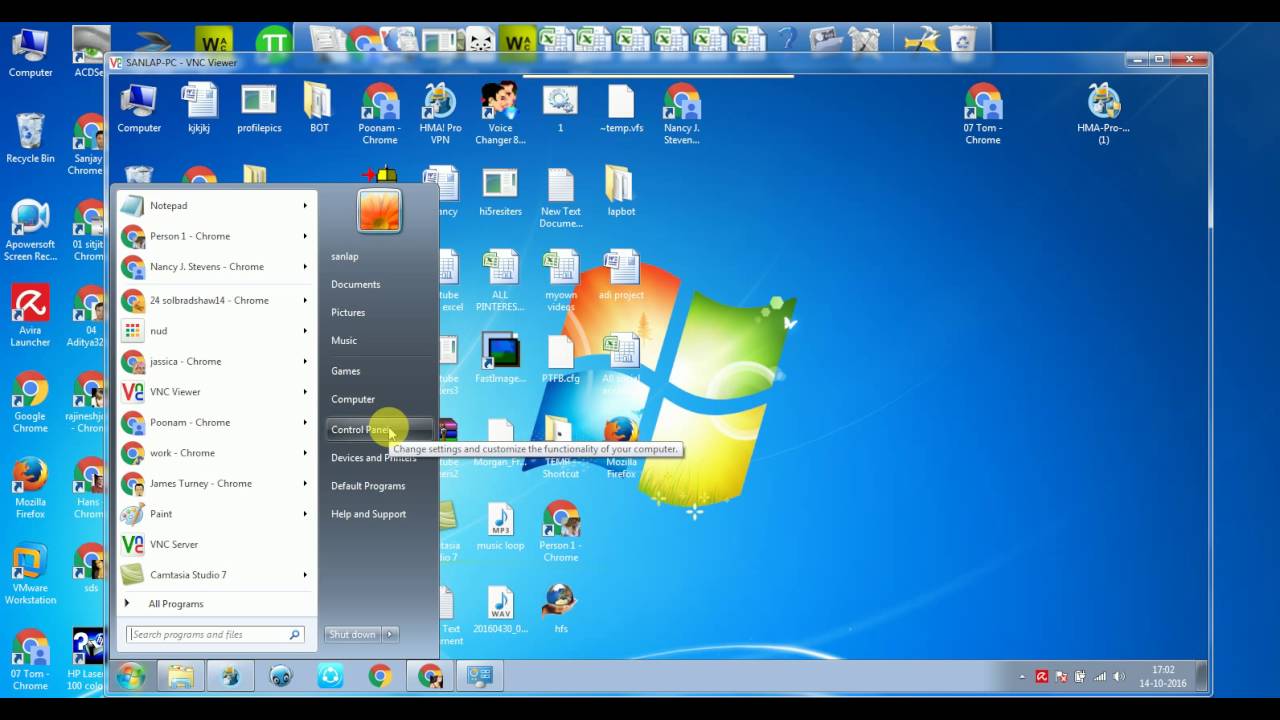Select Recycle Bin on host desktop
Image resolution: width=1280 pixels, height=720 pixels.
pos(30,139)
